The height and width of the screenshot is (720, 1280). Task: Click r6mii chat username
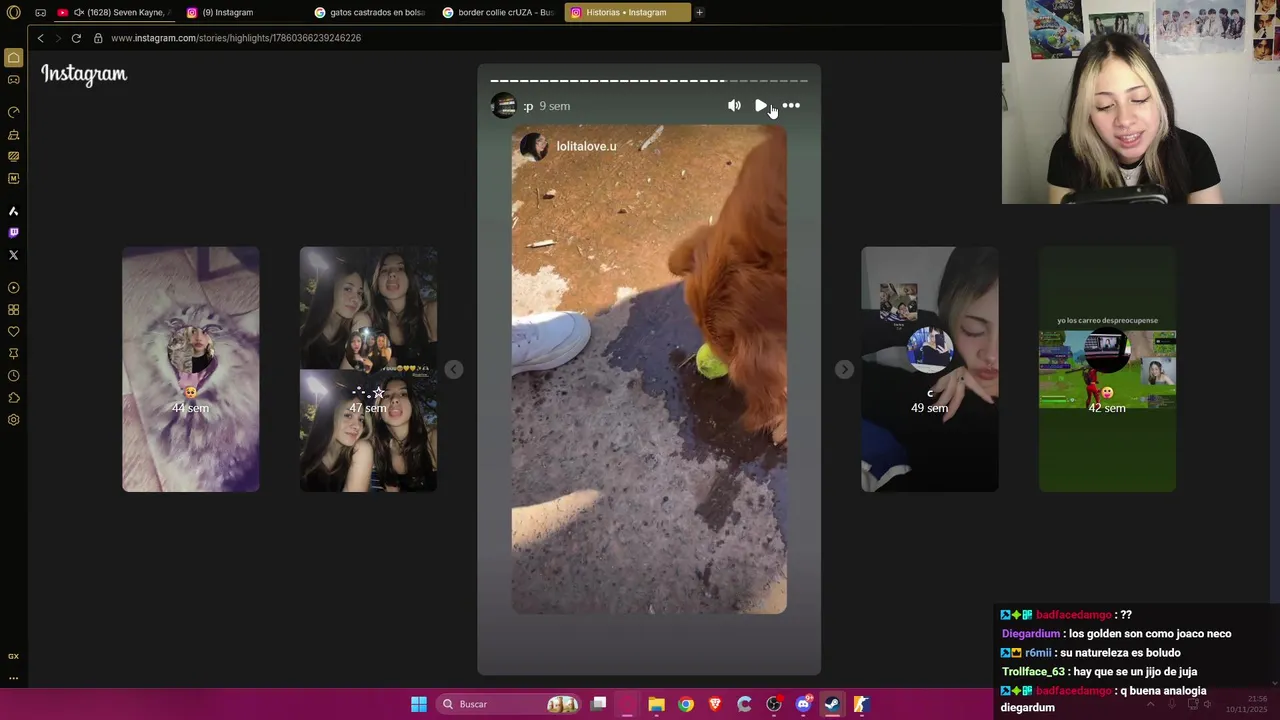[x=1038, y=653]
